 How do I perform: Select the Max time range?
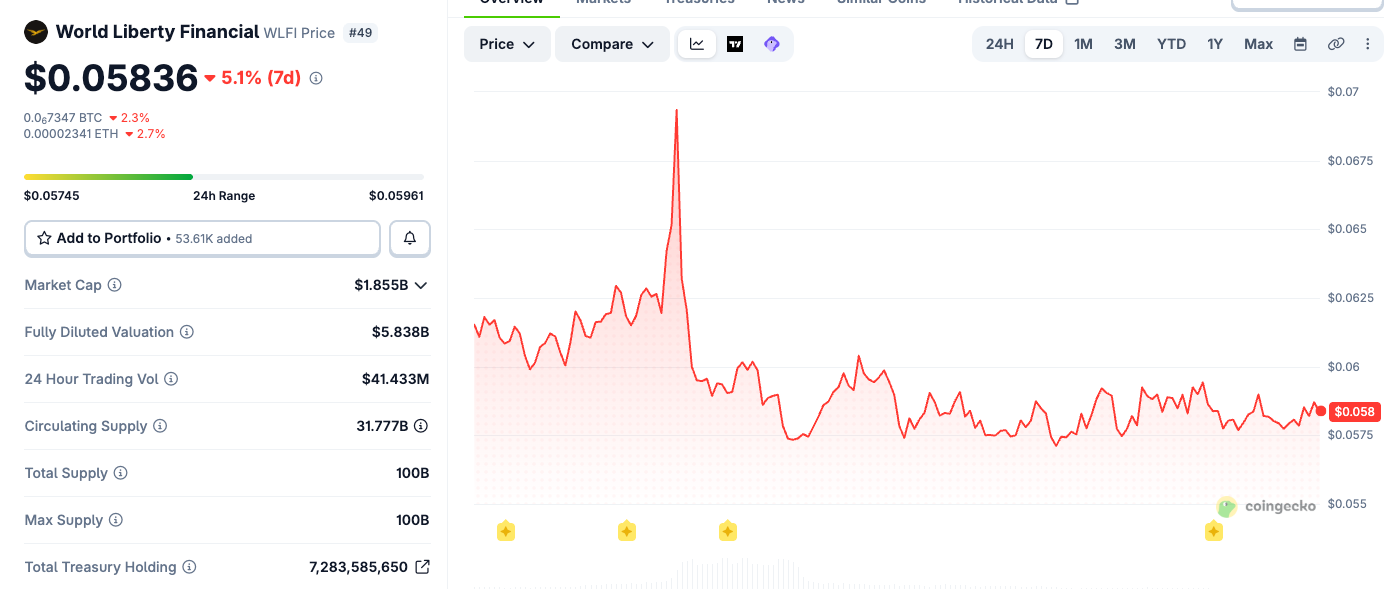[1259, 44]
